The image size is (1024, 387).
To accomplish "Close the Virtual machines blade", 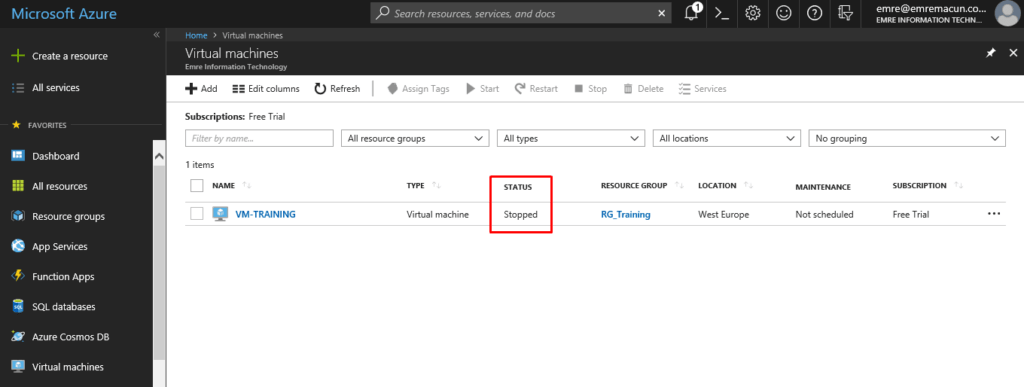I will 1013,53.
